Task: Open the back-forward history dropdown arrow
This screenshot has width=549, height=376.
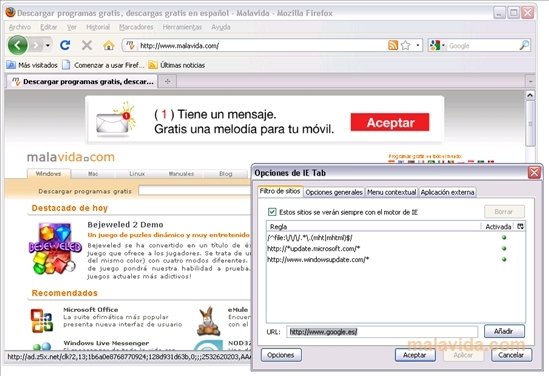Action: [x=48, y=45]
